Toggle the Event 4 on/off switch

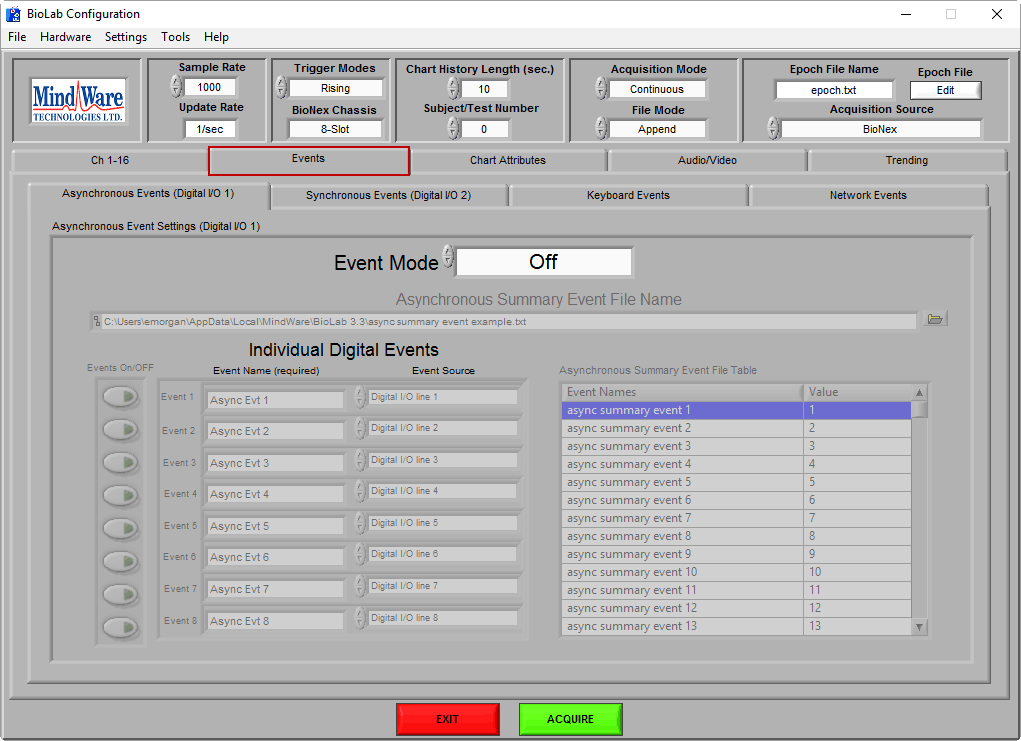(121, 496)
